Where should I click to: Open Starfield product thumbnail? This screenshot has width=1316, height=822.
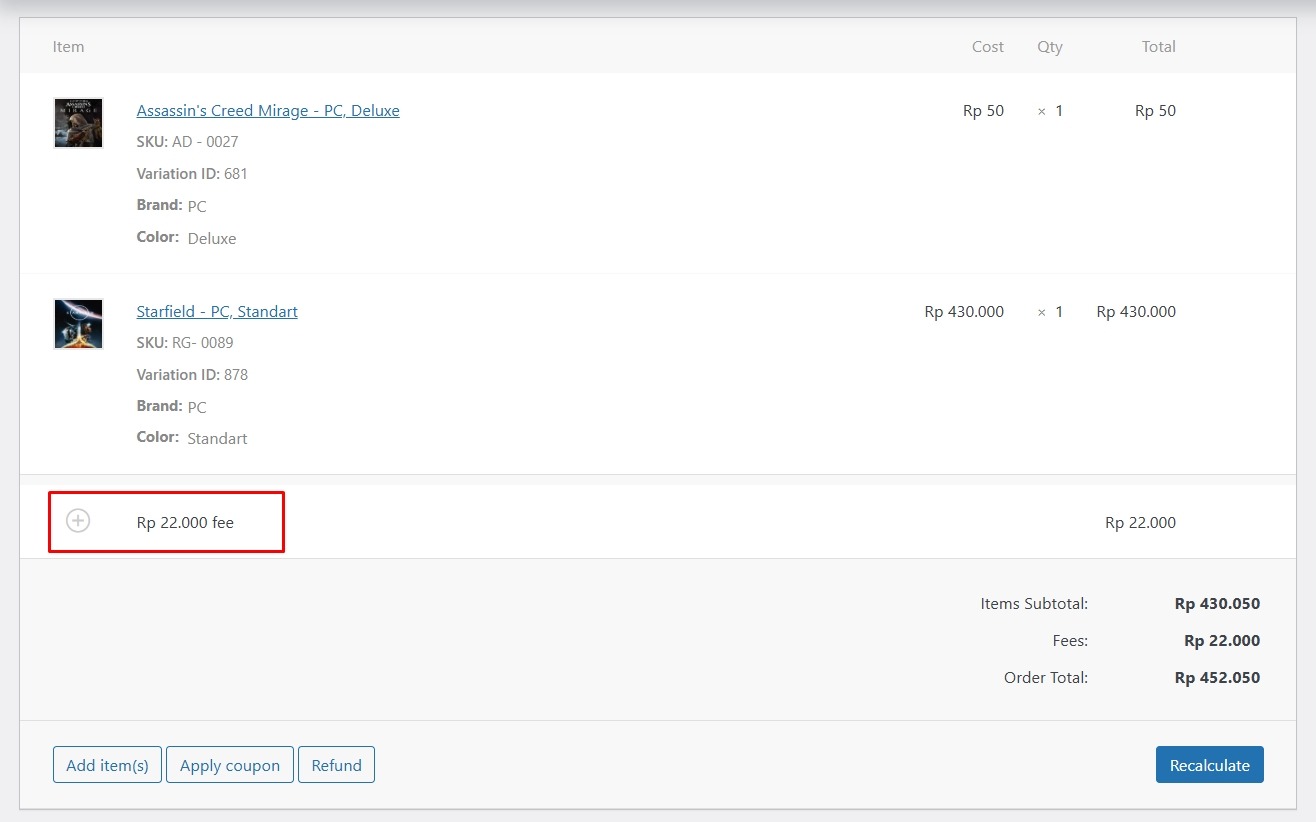78,324
